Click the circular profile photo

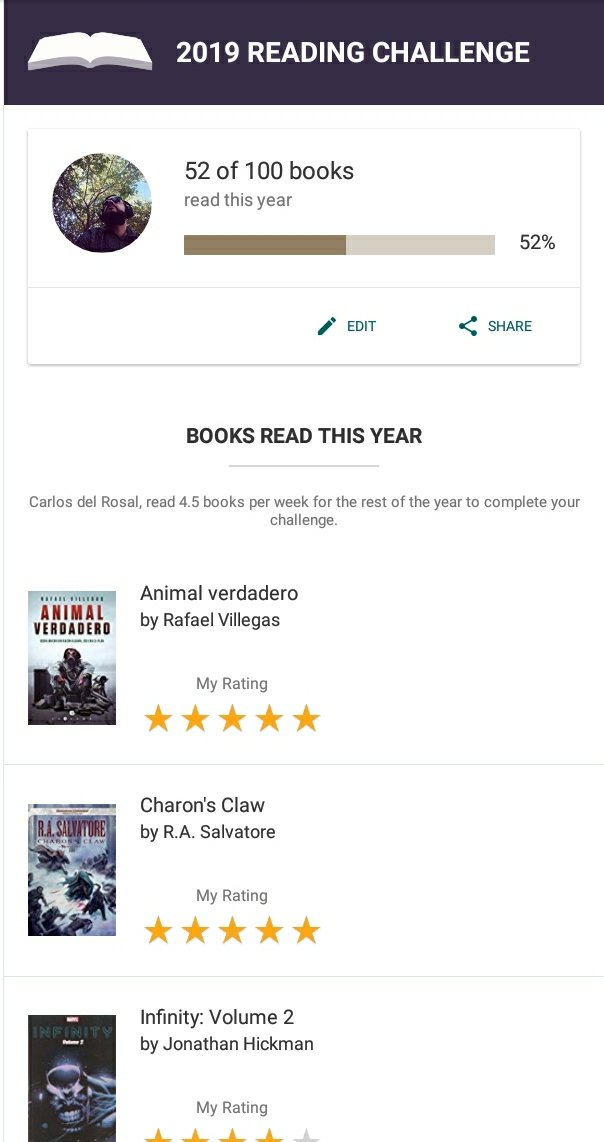(x=102, y=203)
